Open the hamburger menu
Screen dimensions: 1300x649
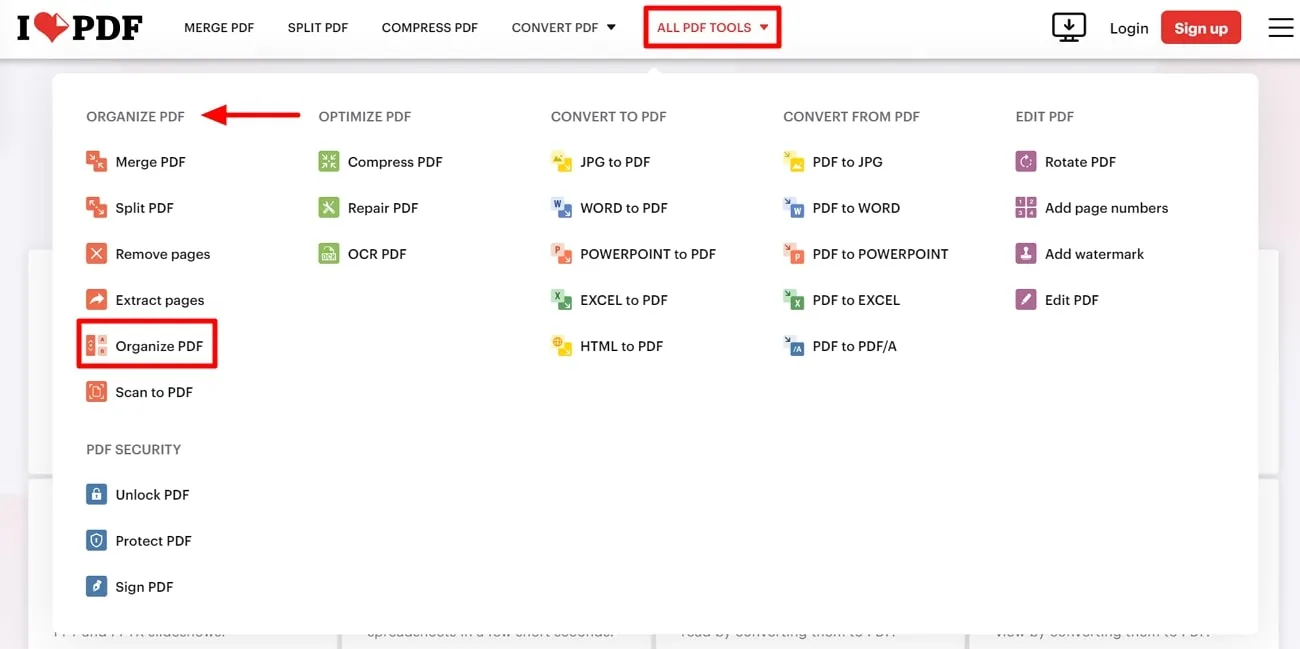(1281, 27)
